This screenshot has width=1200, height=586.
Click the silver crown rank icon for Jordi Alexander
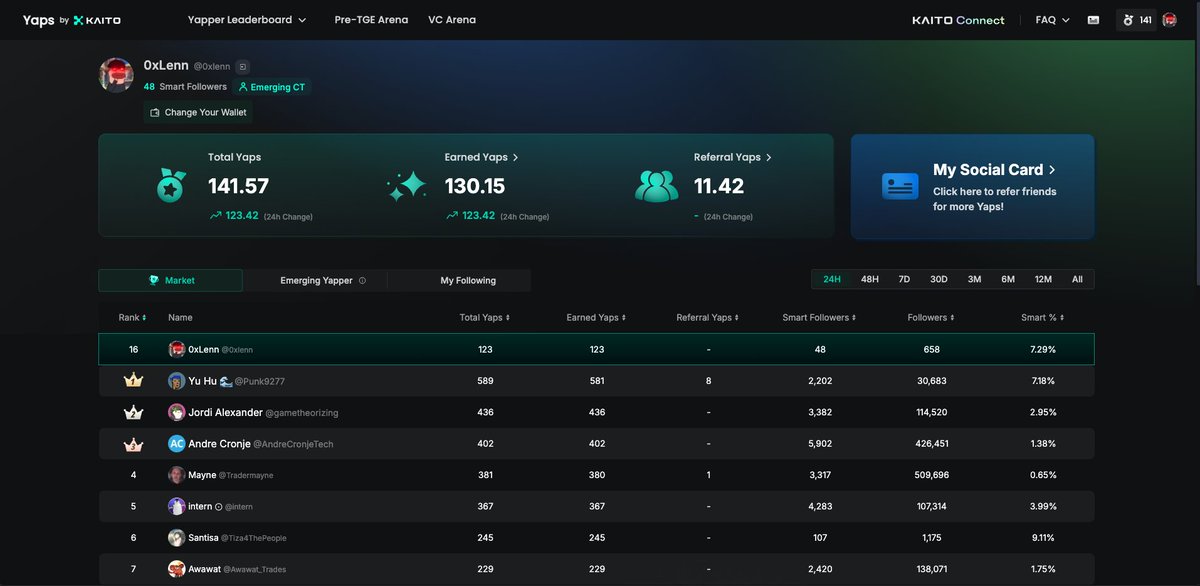[133, 412]
